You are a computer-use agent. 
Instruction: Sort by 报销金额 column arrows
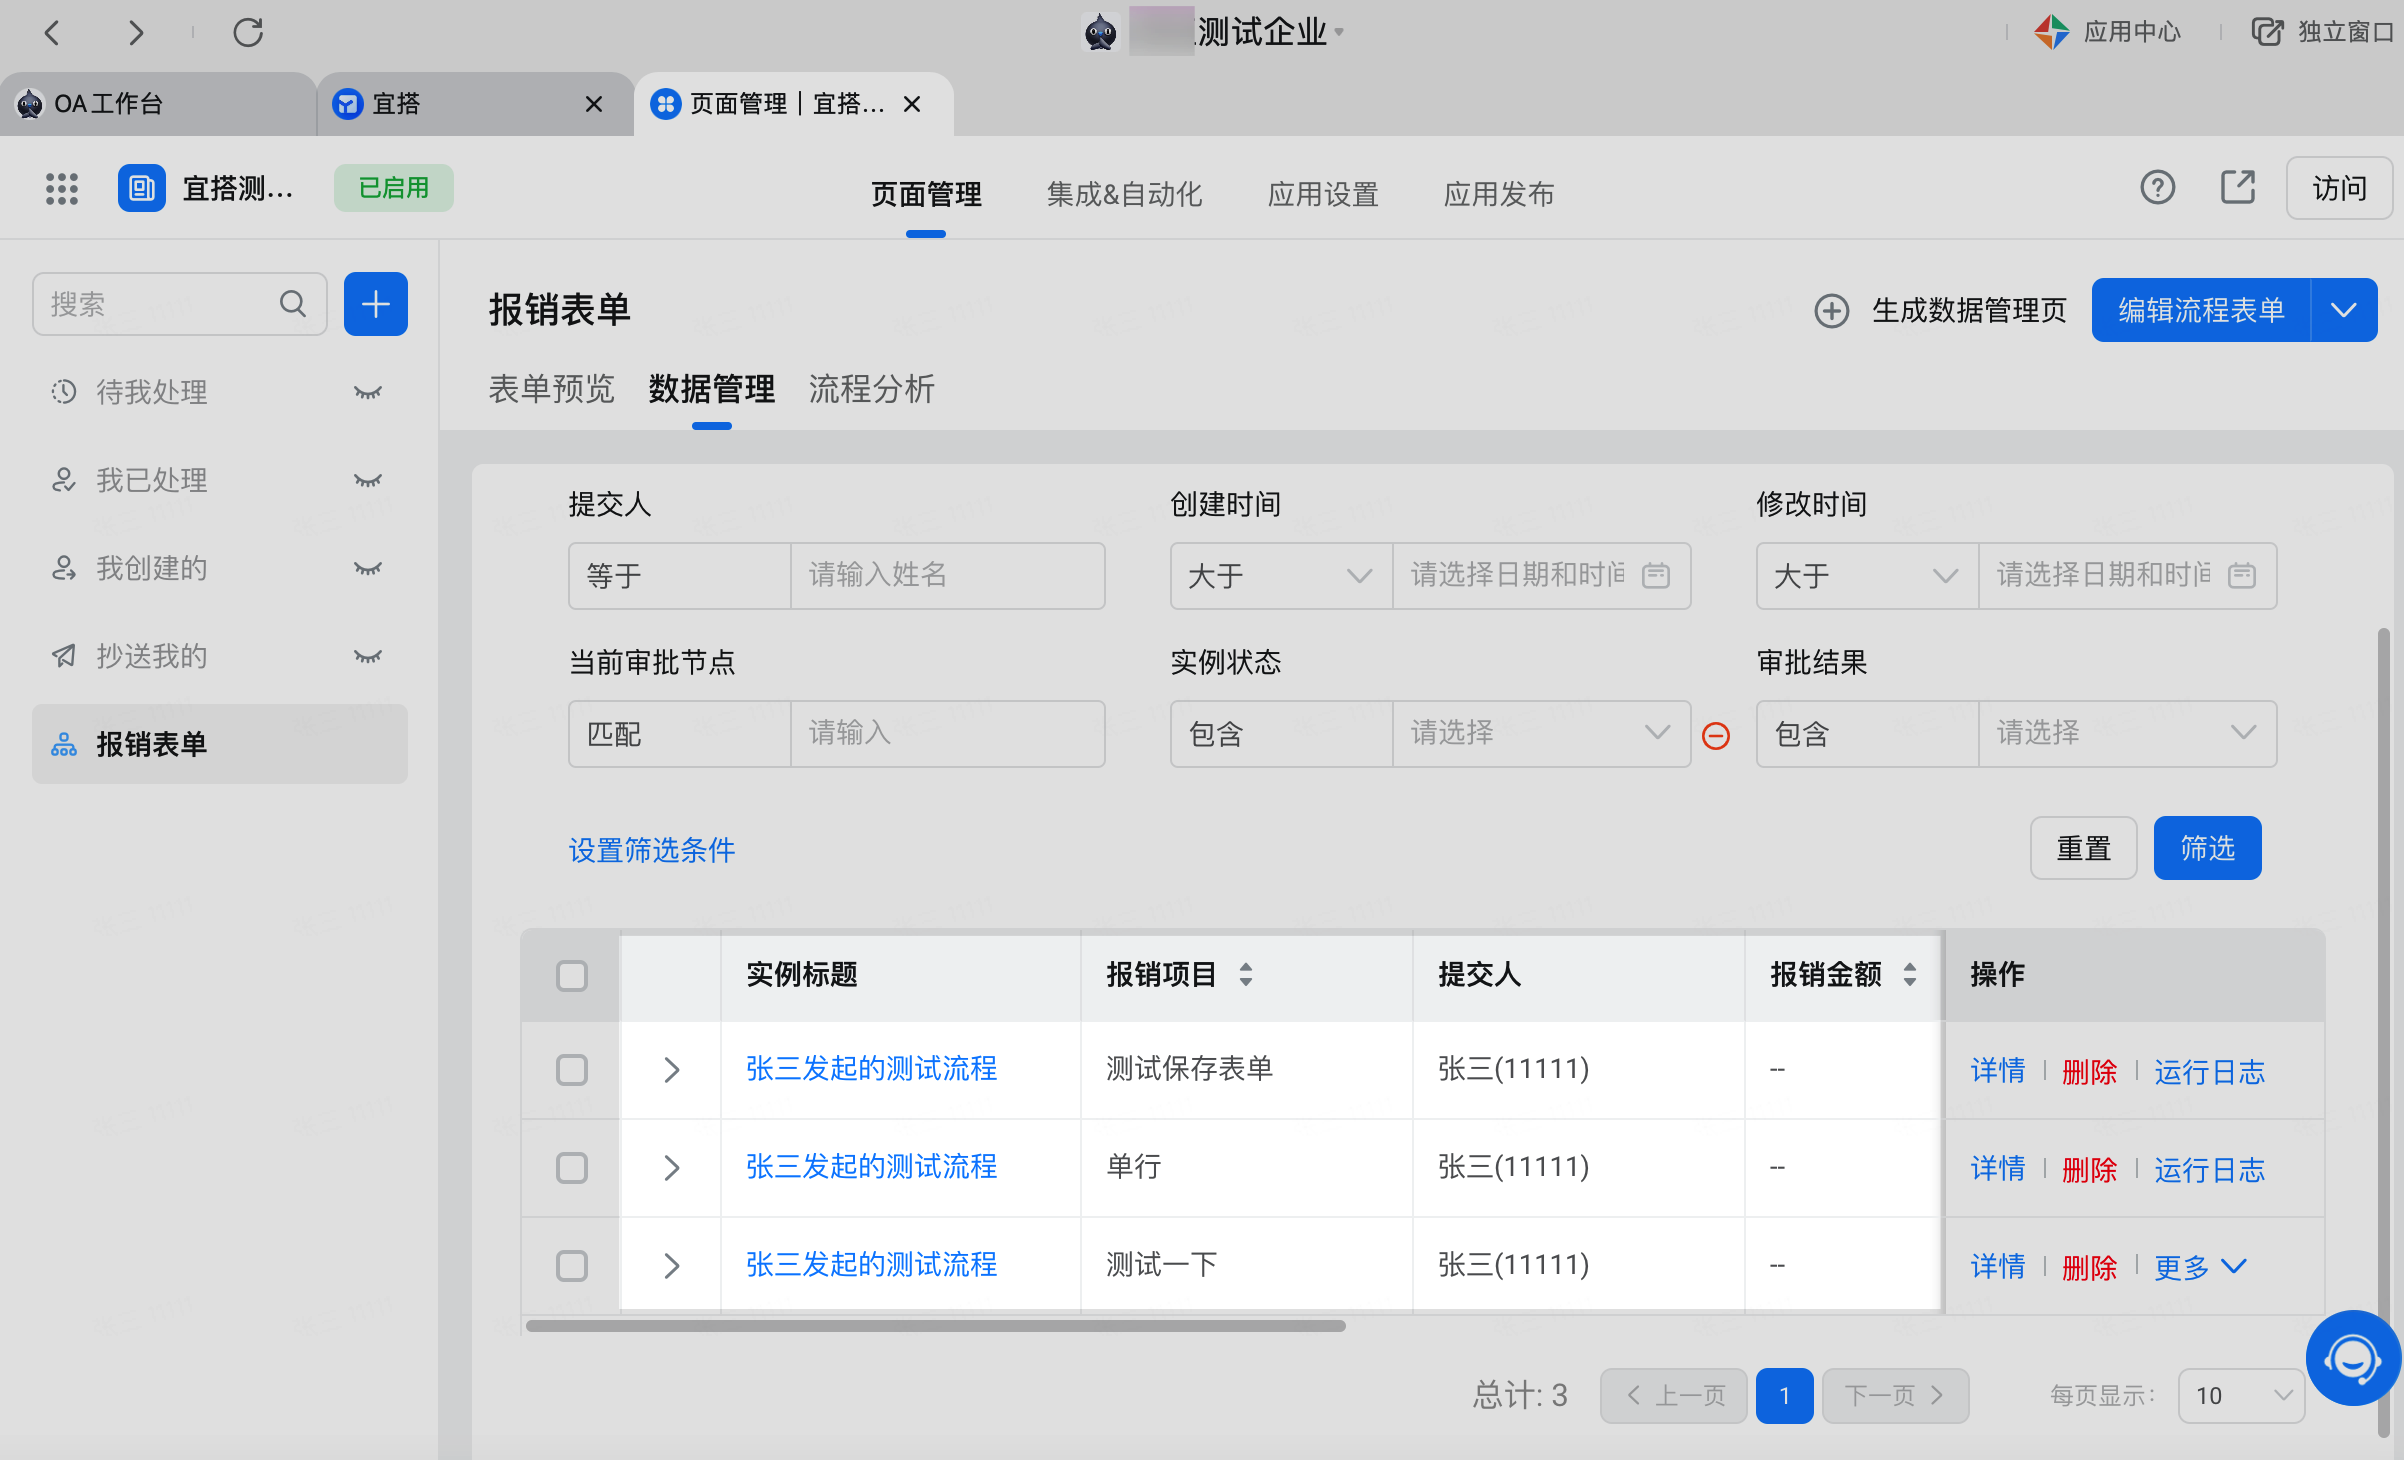[1910, 974]
